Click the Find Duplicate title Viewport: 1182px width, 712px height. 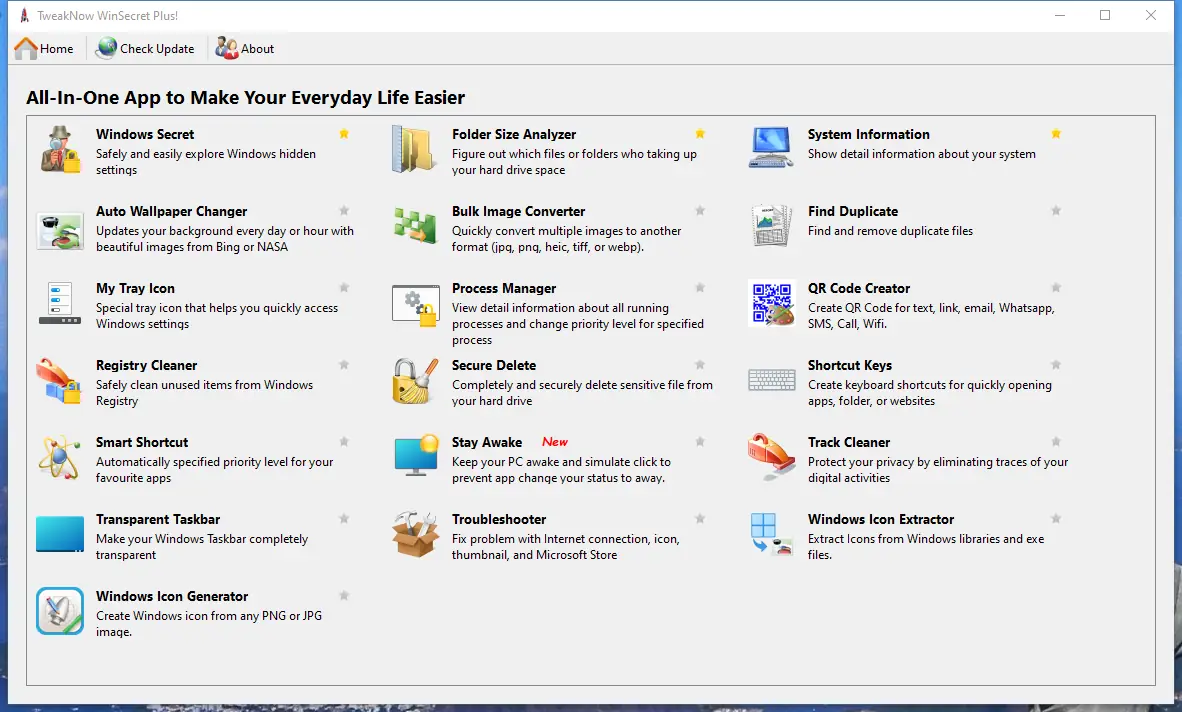853,211
